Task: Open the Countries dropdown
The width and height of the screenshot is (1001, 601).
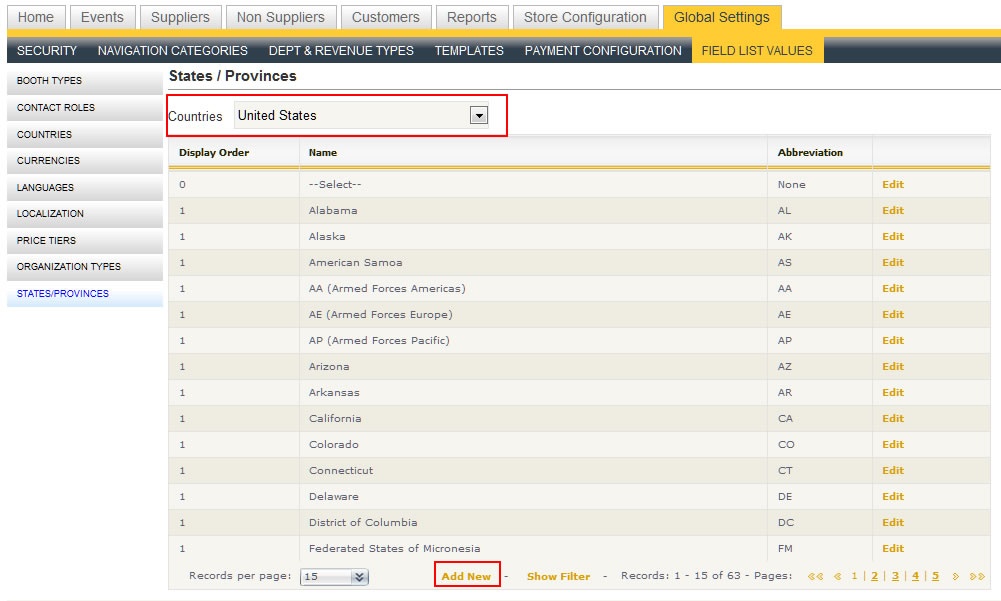Action: point(479,116)
